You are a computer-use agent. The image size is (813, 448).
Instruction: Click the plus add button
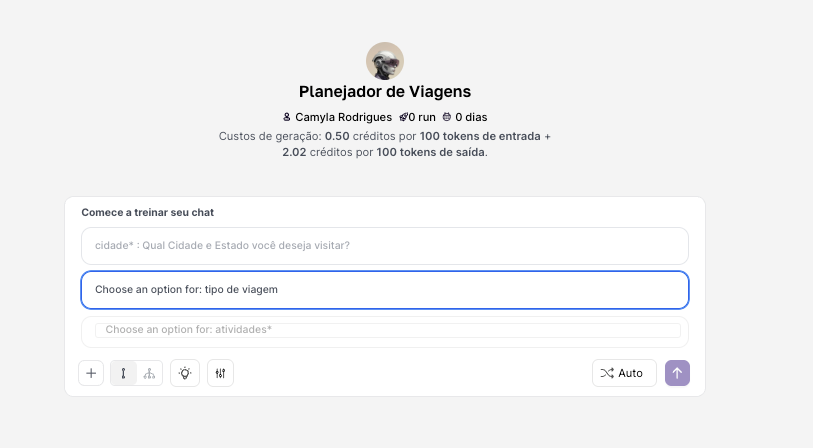click(x=91, y=373)
